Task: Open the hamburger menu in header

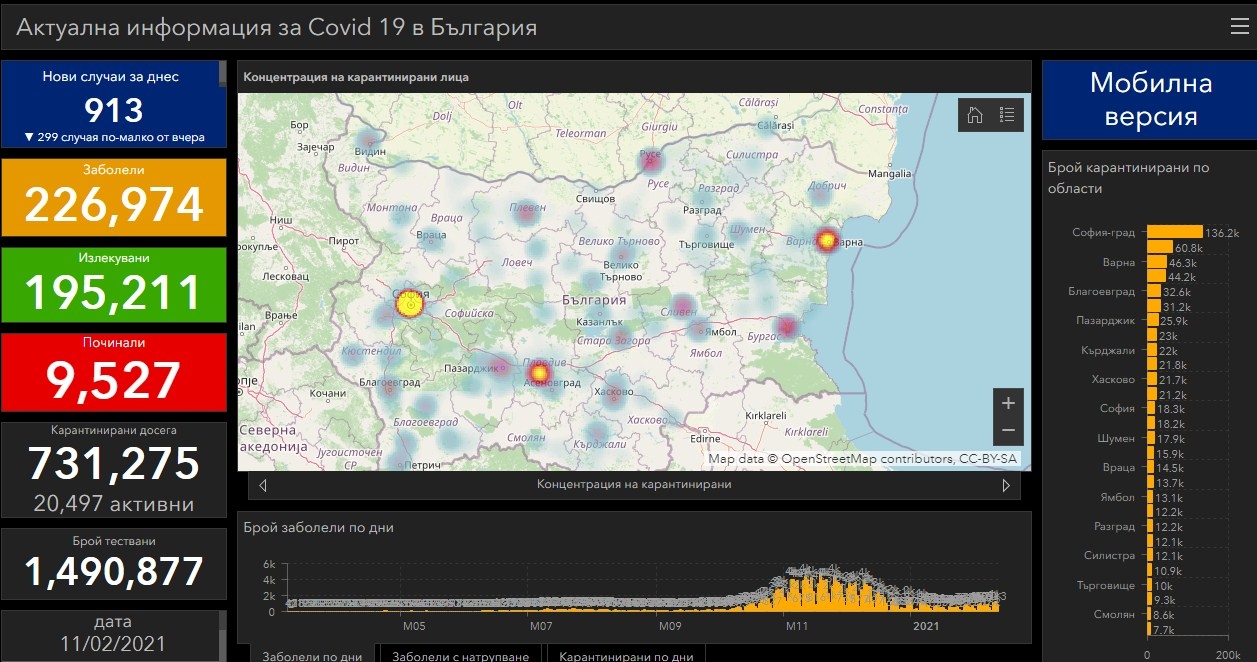Action: coord(1239,27)
